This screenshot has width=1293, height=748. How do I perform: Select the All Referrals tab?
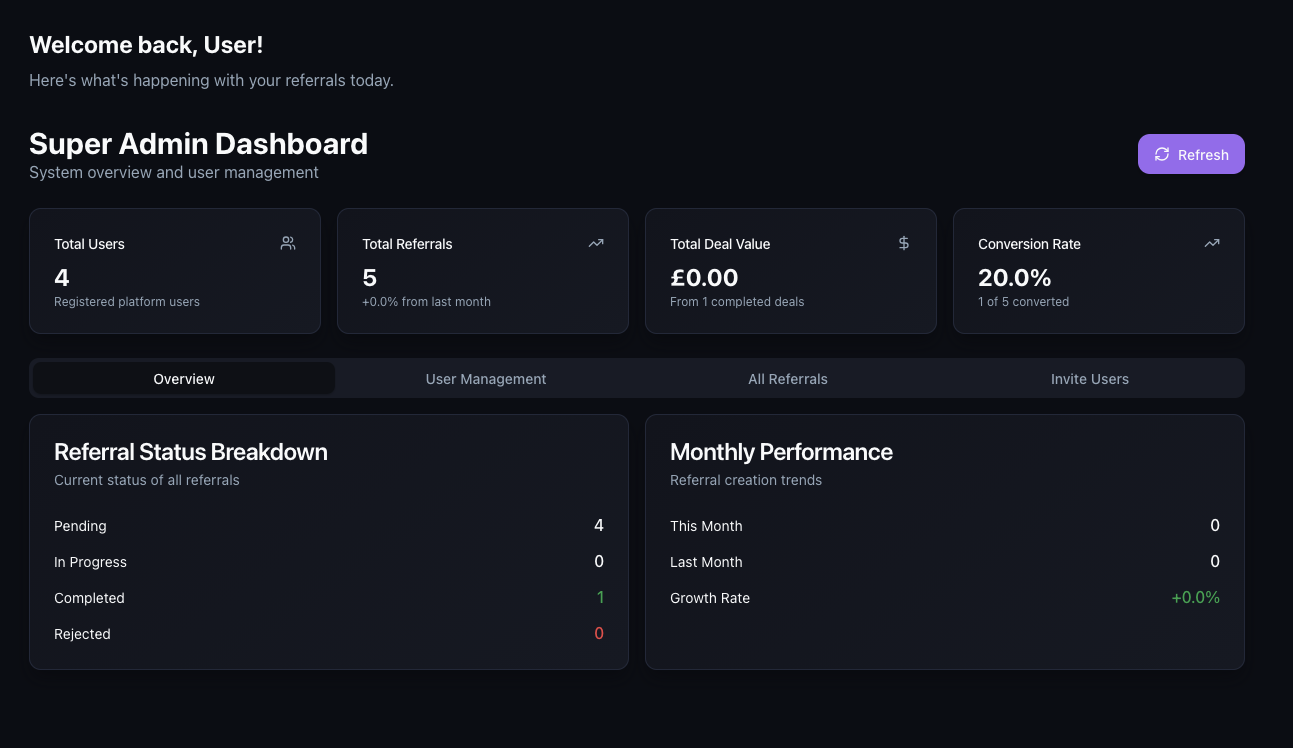(x=788, y=379)
